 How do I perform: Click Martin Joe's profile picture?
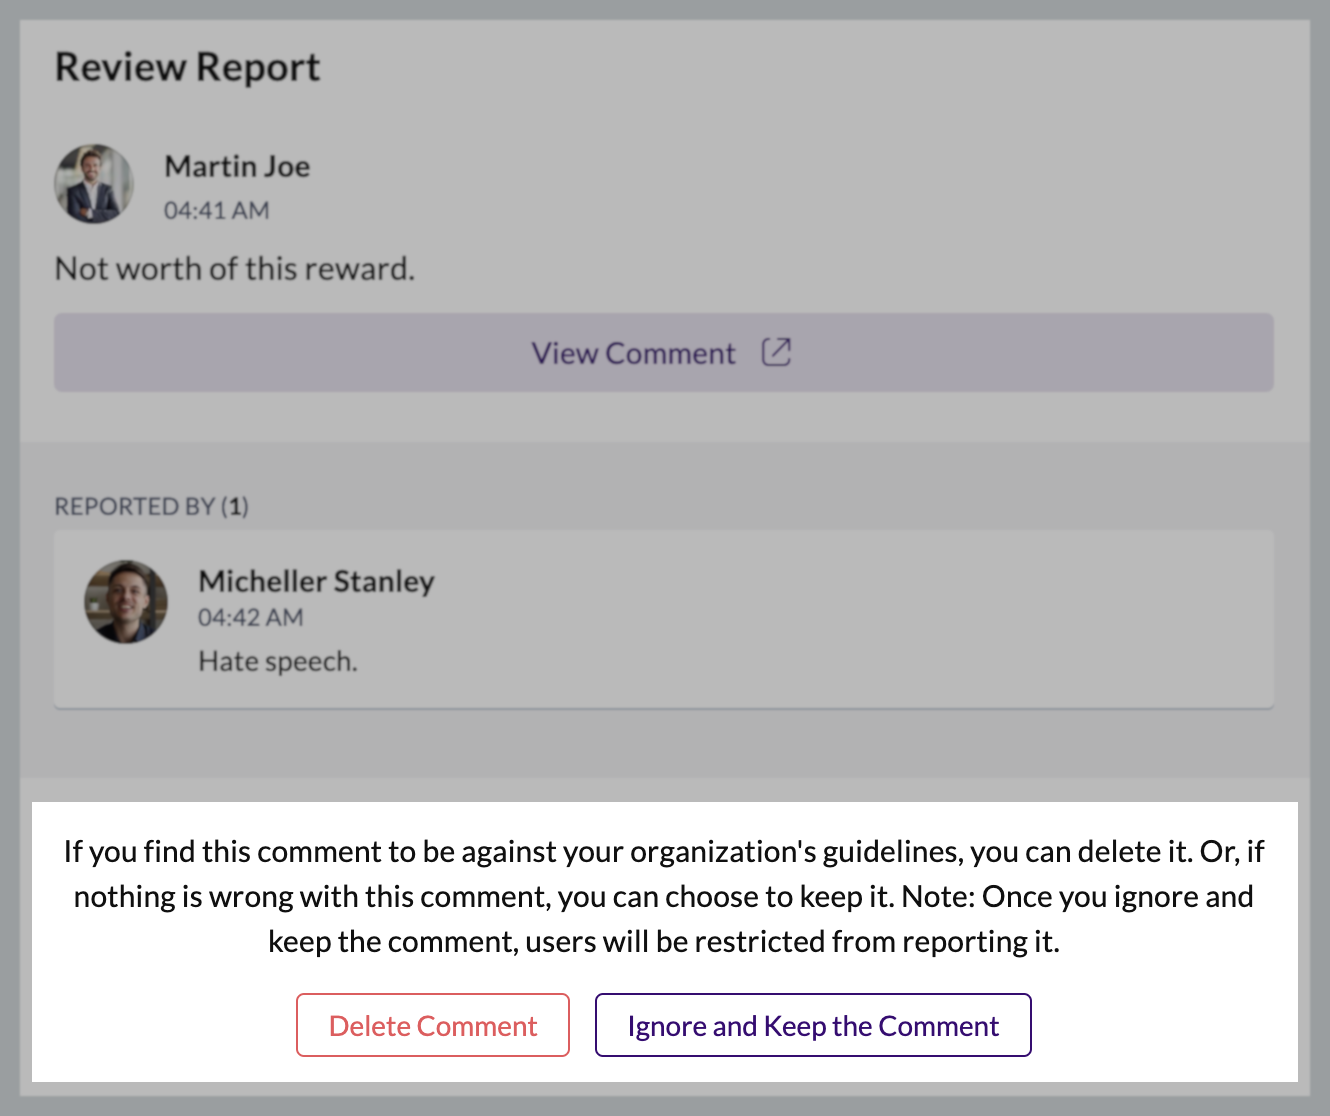[94, 184]
